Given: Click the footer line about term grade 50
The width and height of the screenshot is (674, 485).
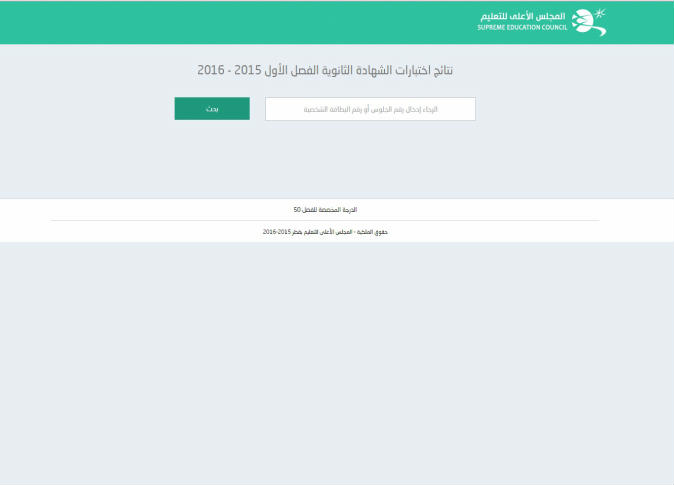Looking at the screenshot, I should point(325,210).
